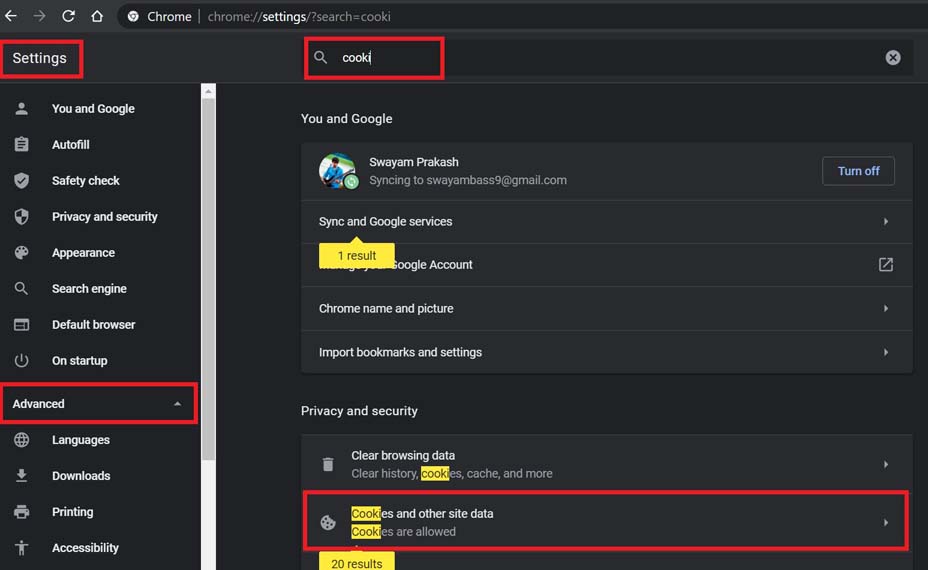Click the sidebar vertical scrollbar thumb
928x570 pixels.
pyautogui.click(x=208, y=279)
